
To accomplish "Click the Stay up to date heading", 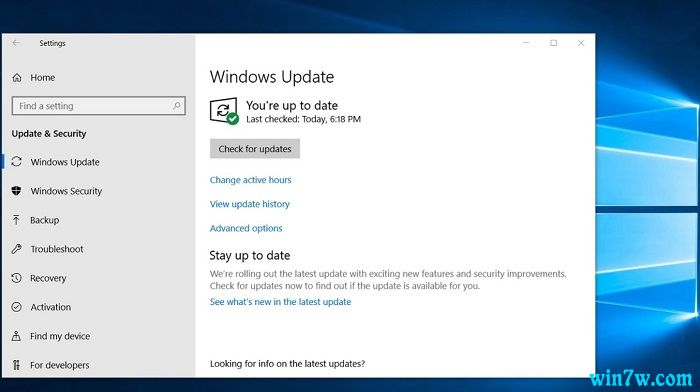I will [250, 255].
